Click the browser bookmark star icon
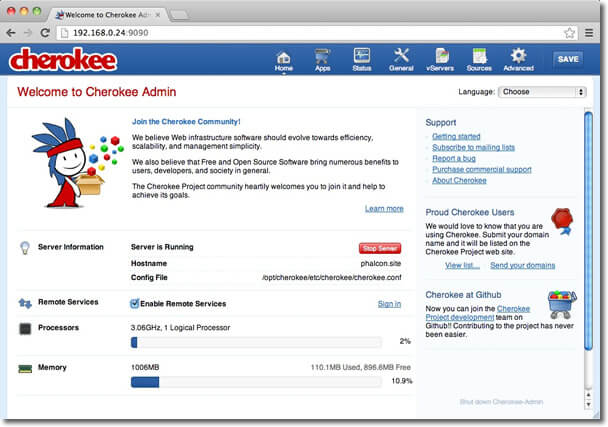Viewport: 608px width, 427px height. [x=570, y=33]
